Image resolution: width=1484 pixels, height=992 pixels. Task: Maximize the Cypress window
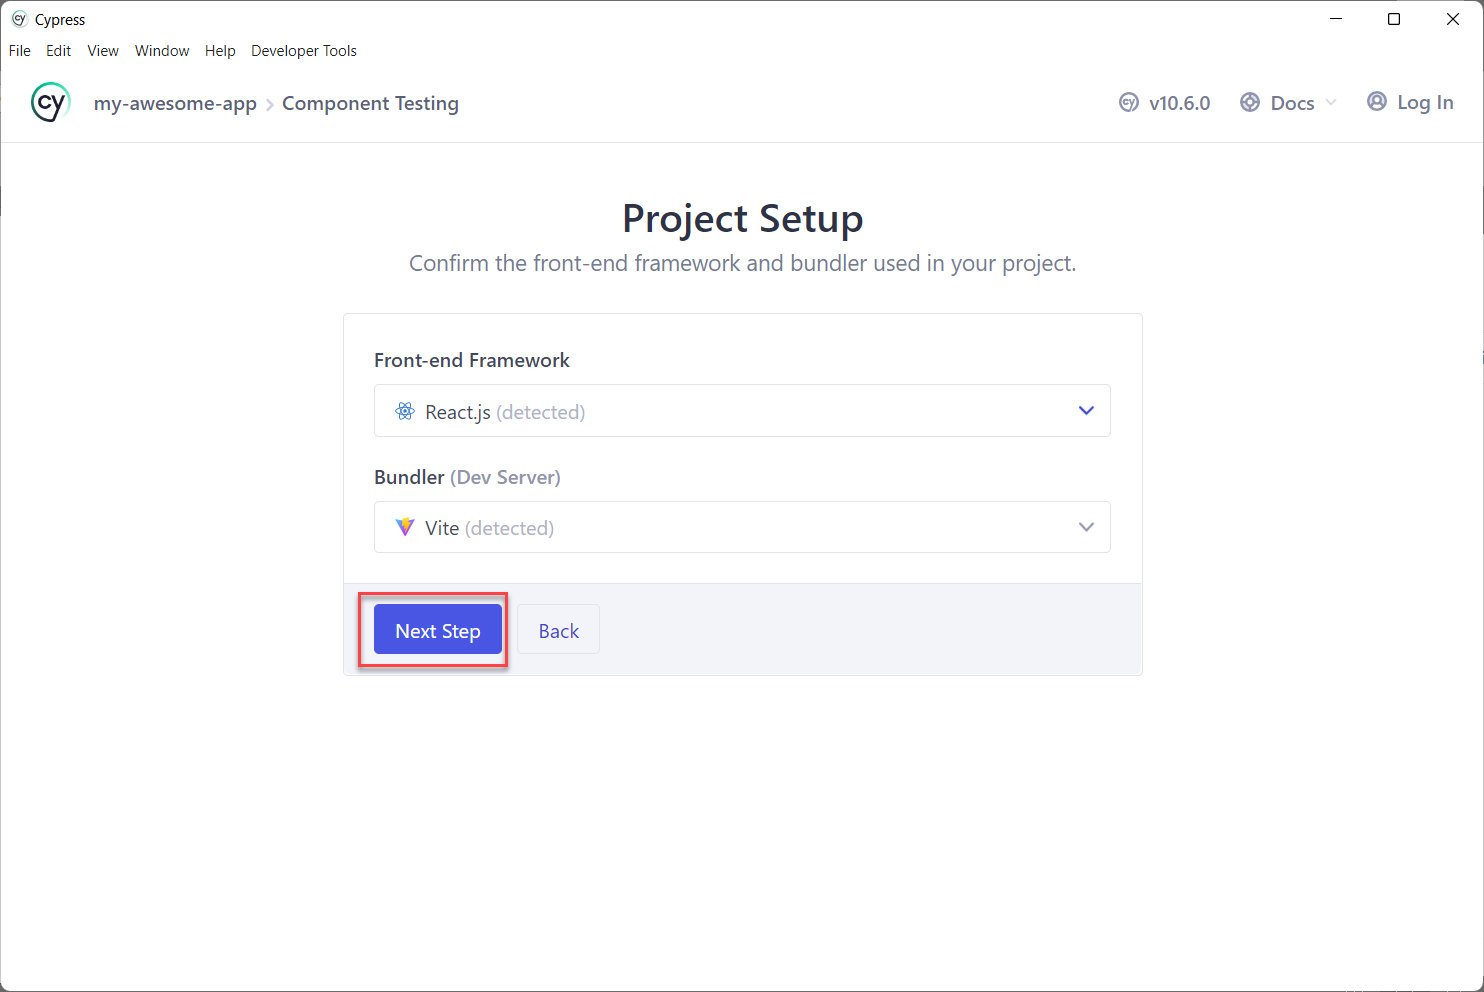[1394, 19]
